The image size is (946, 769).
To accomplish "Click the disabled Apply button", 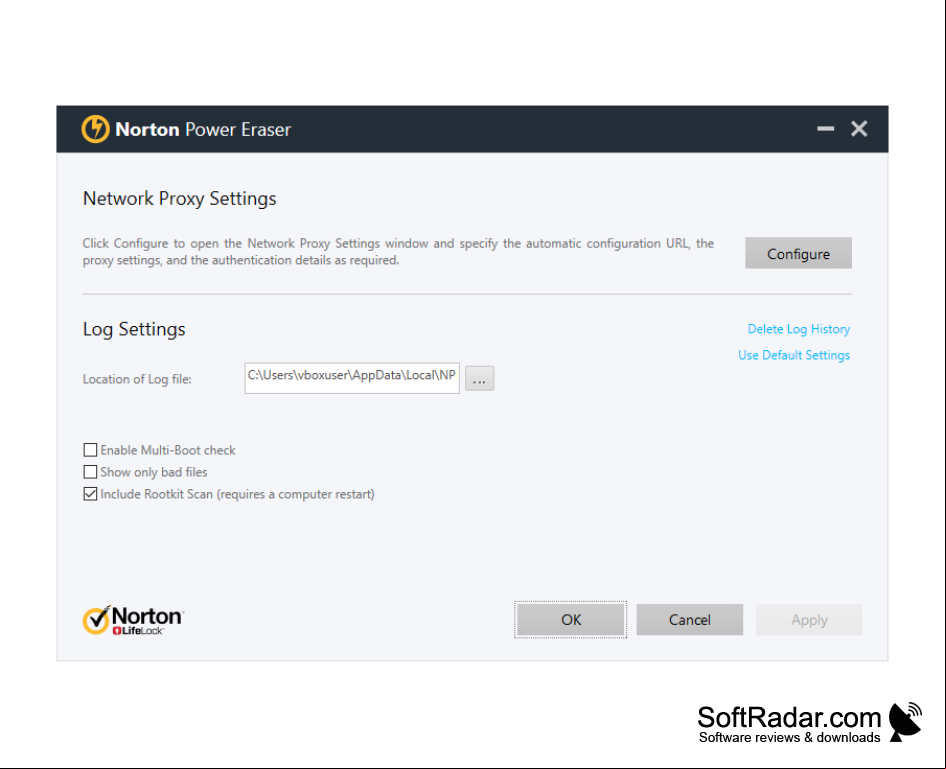I will point(809,619).
